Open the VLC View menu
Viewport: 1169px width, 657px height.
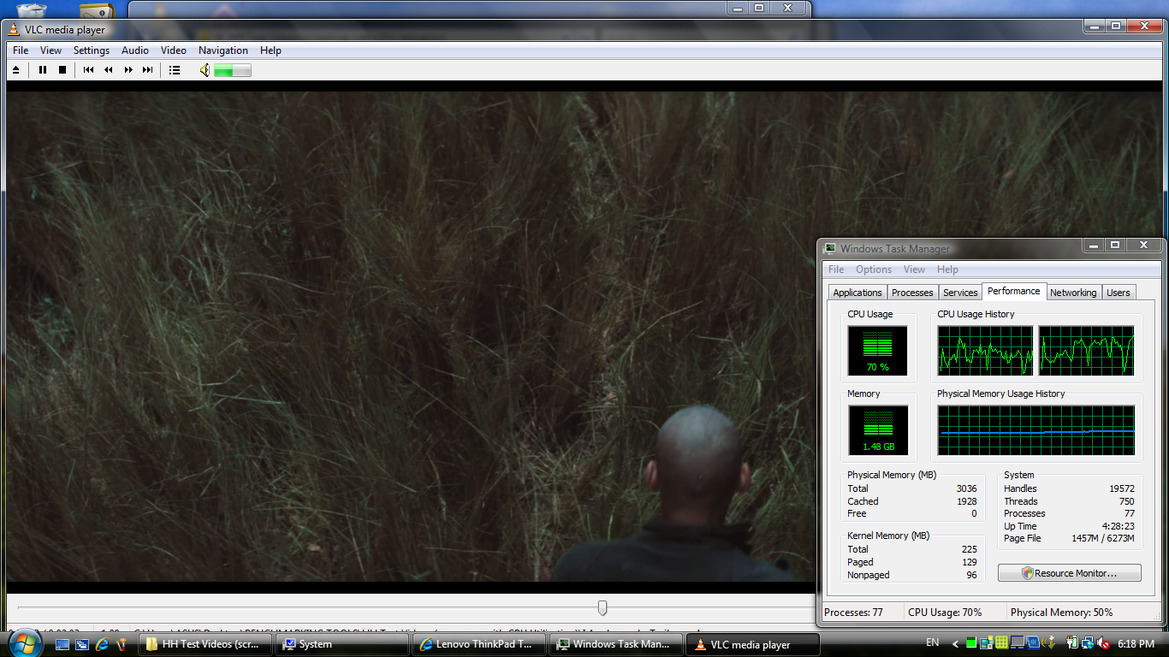point(51,51)
